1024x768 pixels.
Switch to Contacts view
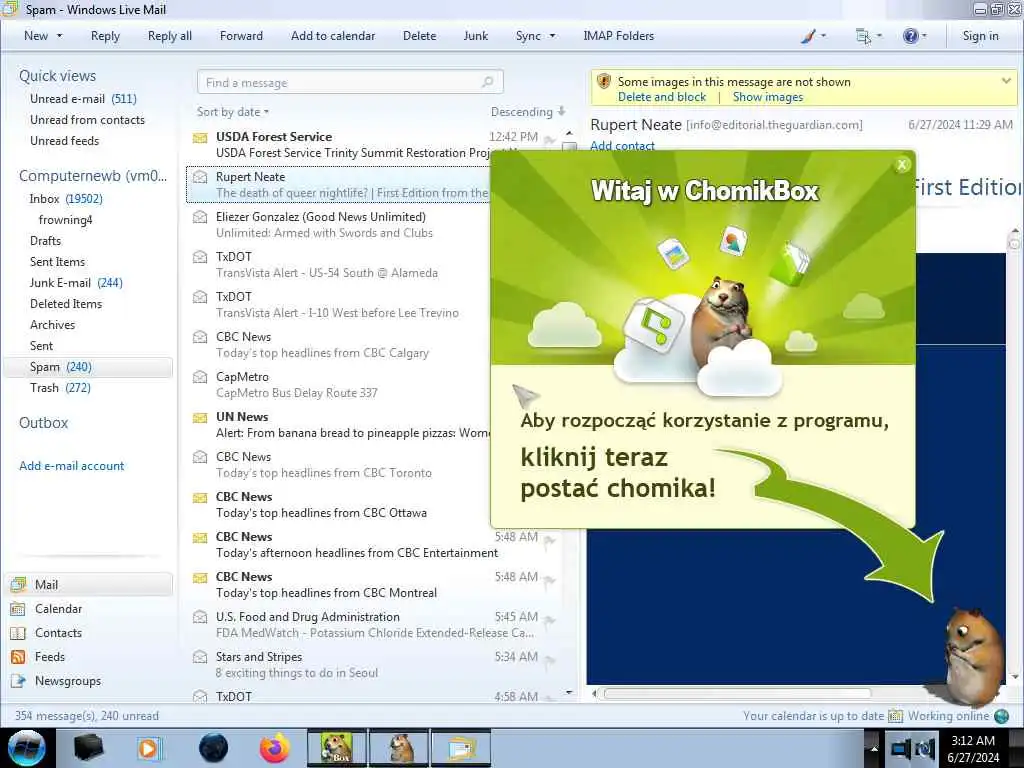[58, 633]
